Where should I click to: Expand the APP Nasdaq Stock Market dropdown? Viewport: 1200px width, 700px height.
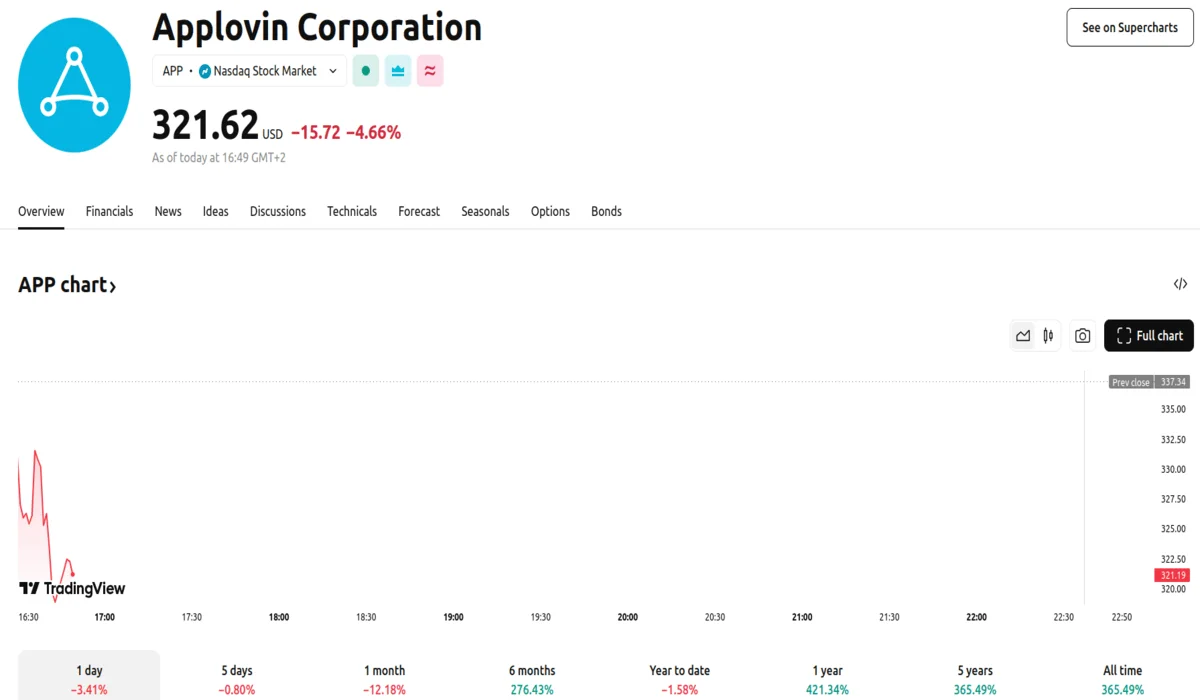coord(250,71)
